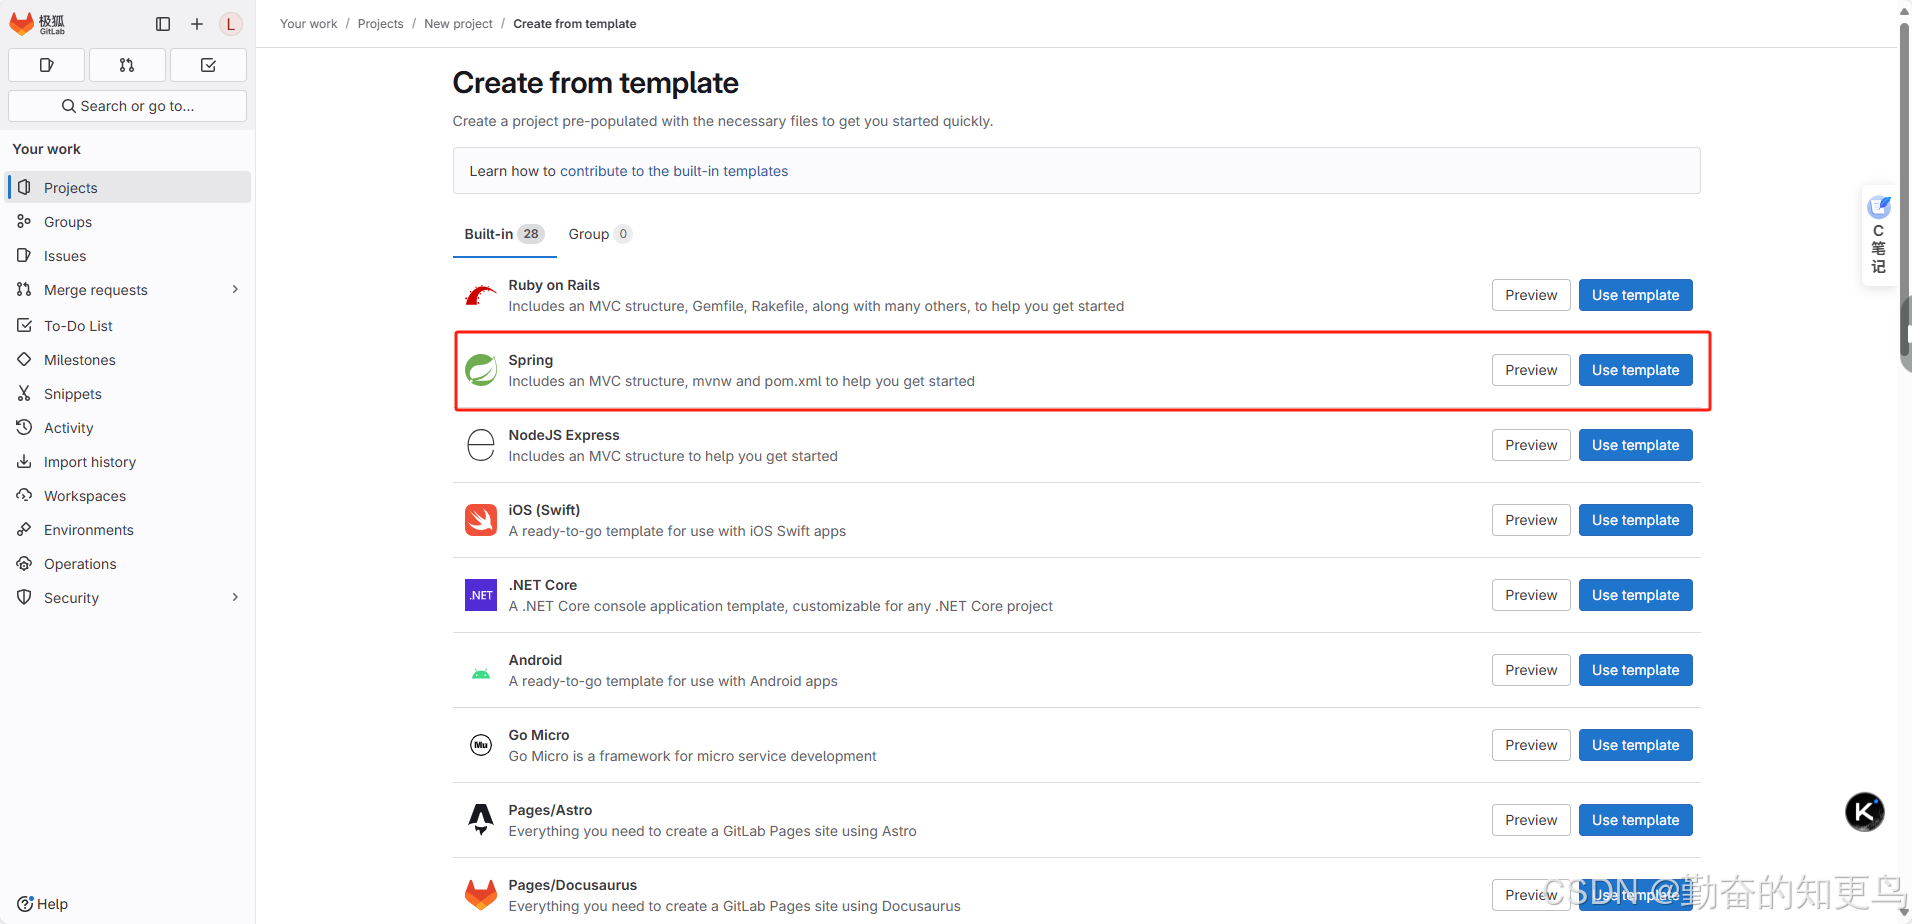Open Groups in the sidebar

(x=129, y=221)
